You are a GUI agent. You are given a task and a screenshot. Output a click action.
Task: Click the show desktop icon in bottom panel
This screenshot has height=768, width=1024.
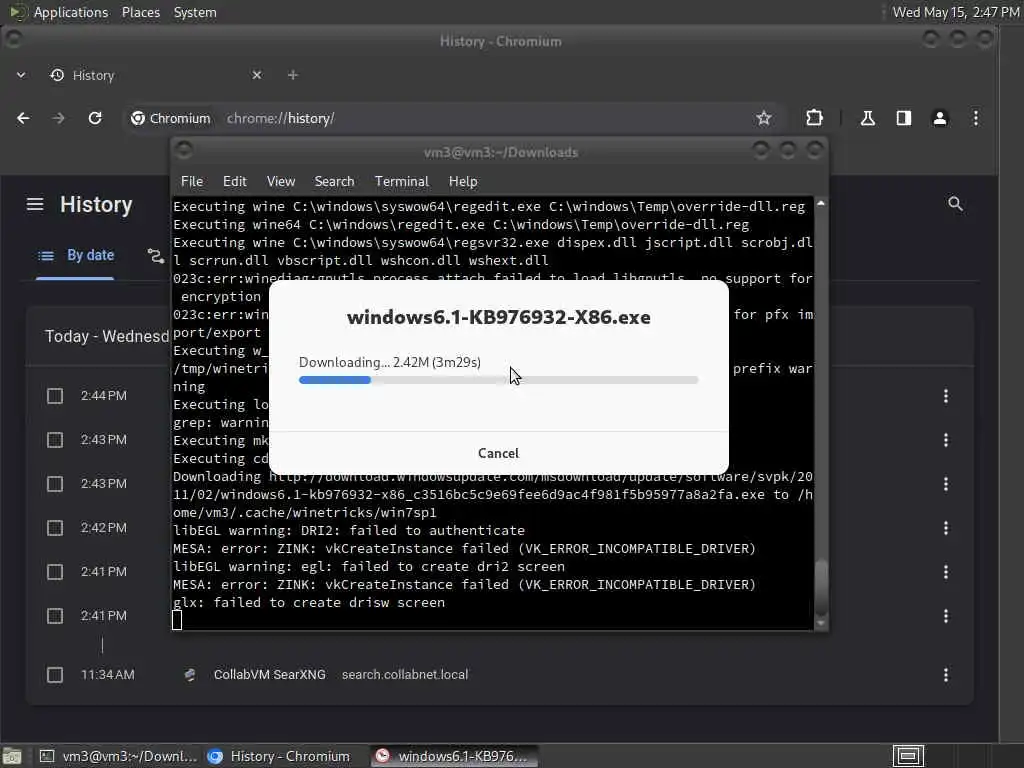[11, 756]
